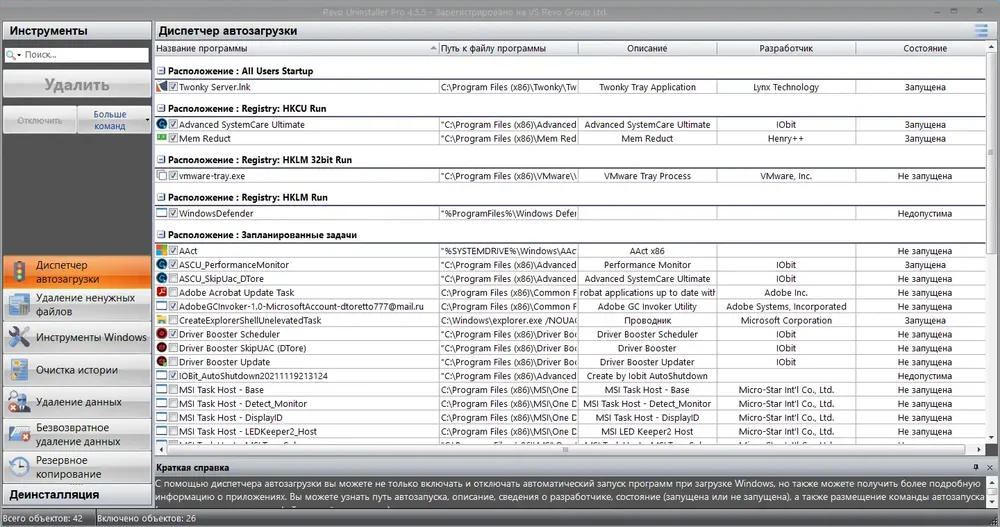The height and width of the screenshot is (527, 1000).
Task: Collapse the Registry: HKLM Run group
Action: click(x=161, y=197)
